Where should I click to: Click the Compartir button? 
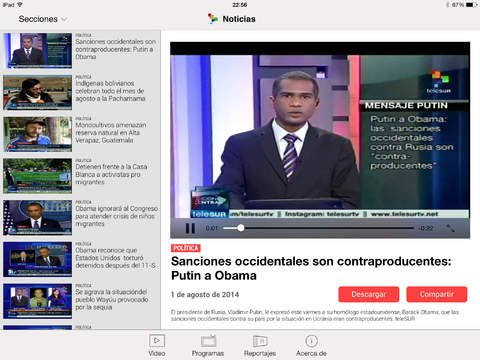[x=437, y=294]
